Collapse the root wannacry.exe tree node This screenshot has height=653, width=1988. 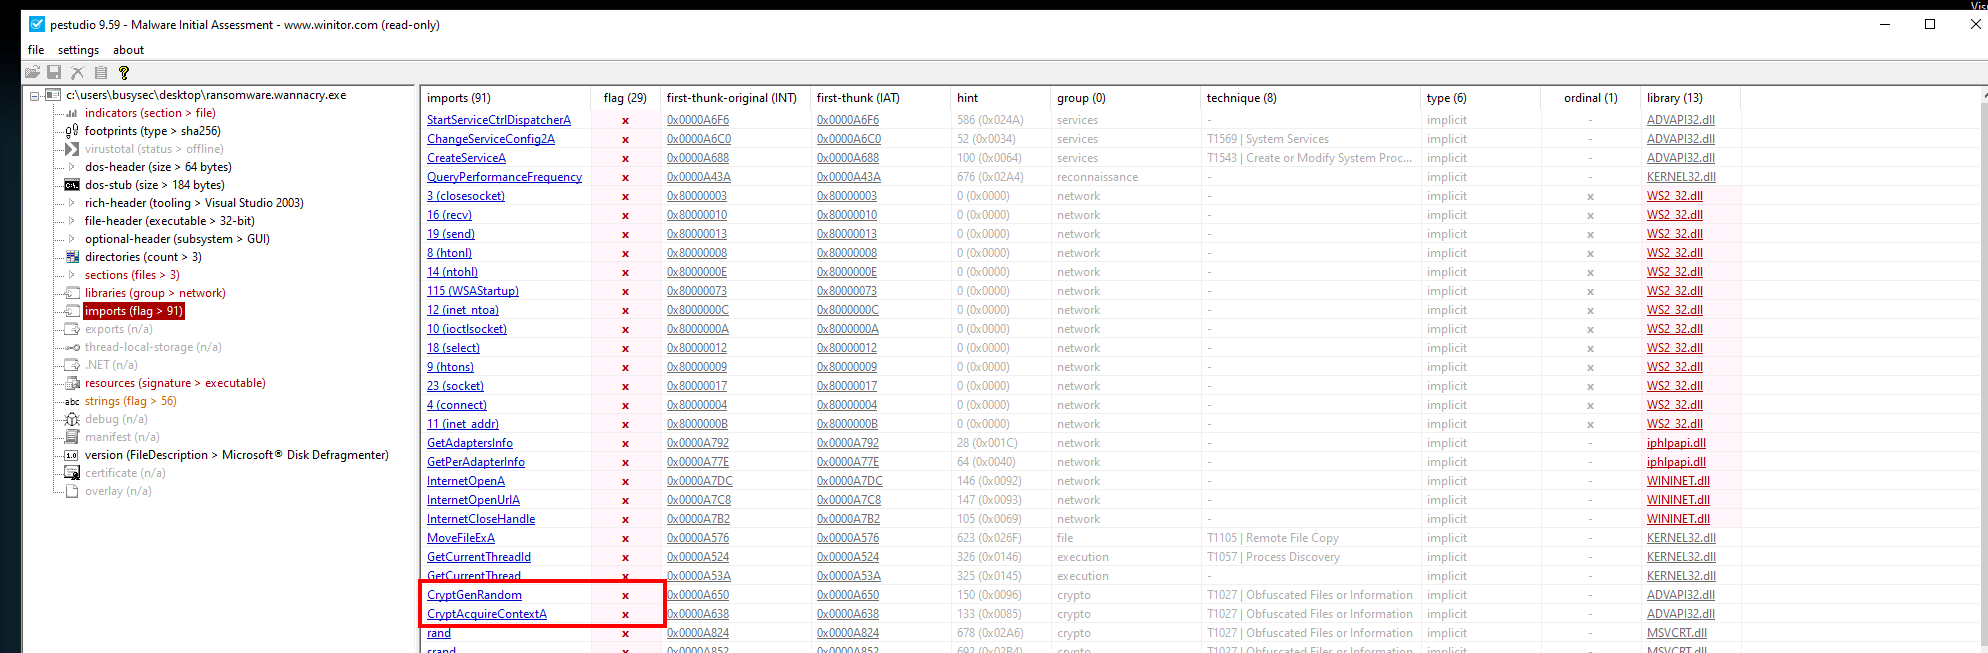(35, 96)
